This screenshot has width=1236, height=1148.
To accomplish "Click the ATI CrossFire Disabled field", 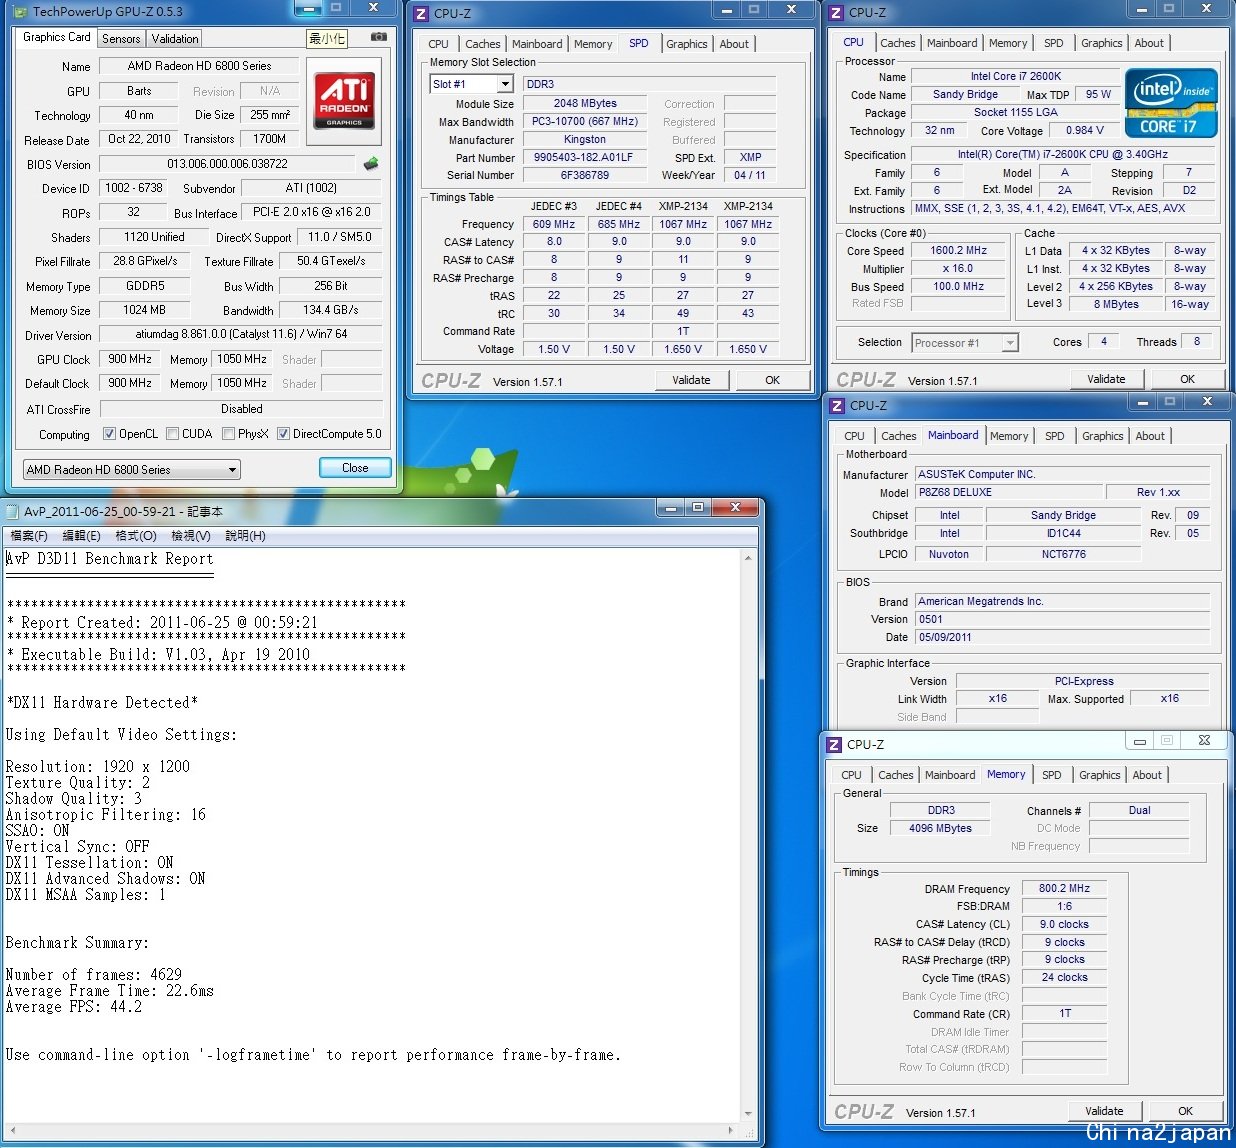I will (x=241, y=408).
